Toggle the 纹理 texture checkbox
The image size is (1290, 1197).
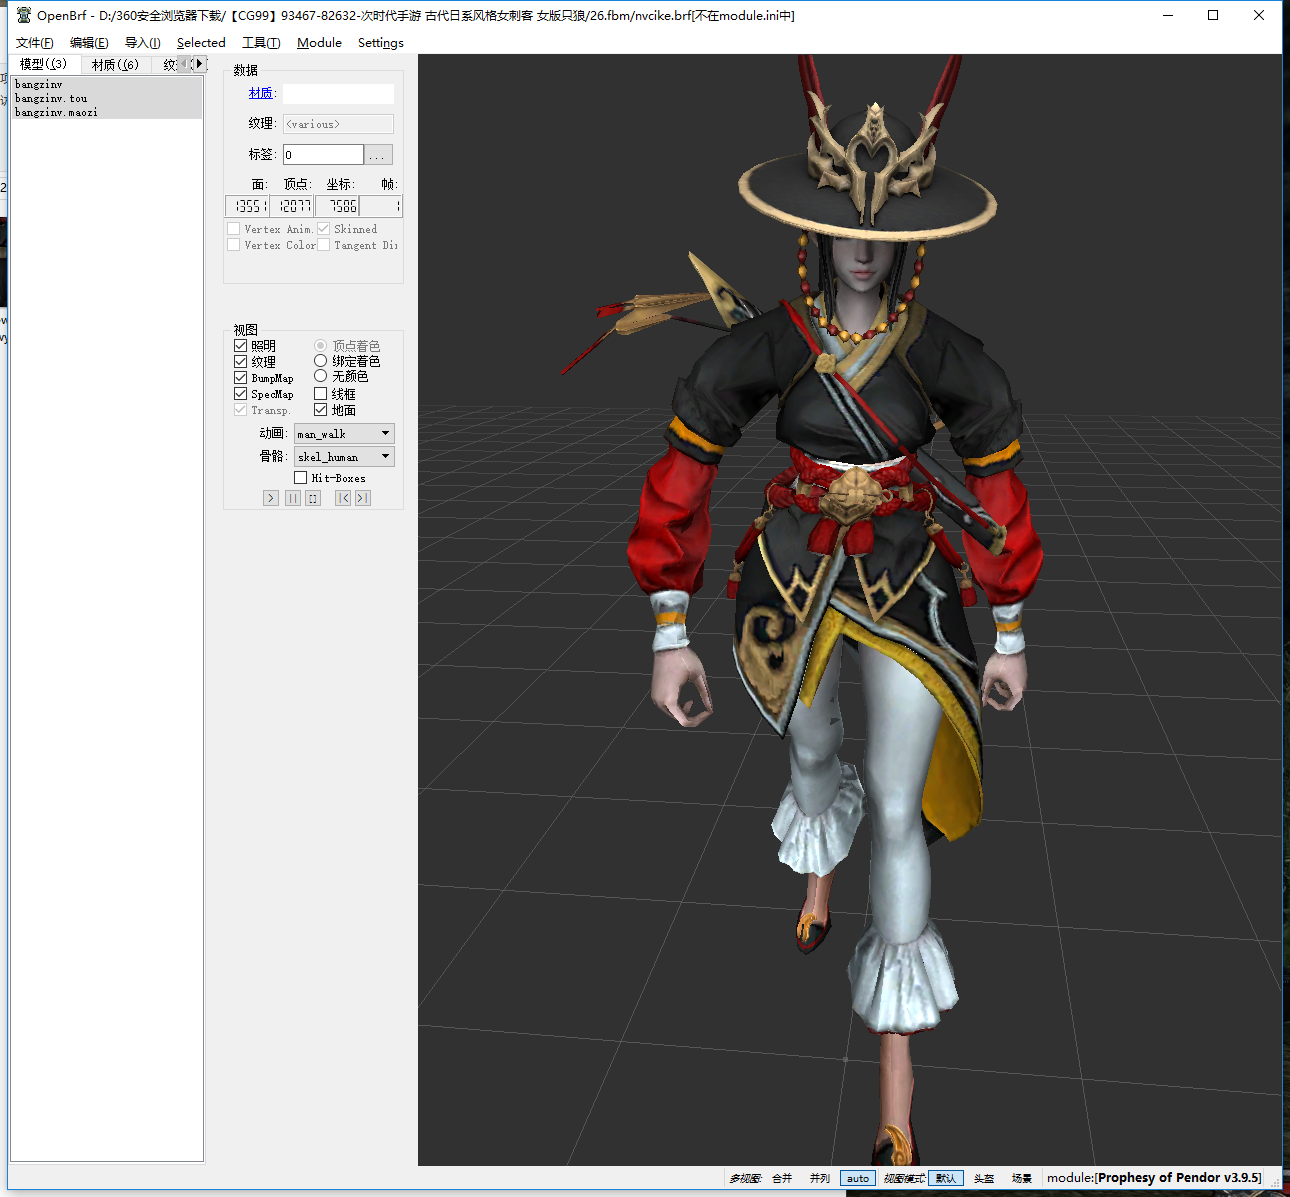tap(240, 362)
